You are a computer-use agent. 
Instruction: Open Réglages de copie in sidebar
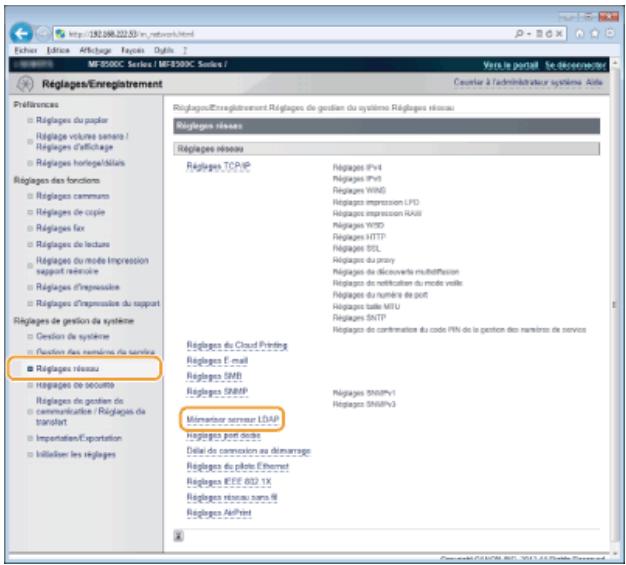click(x=70, y=212)
